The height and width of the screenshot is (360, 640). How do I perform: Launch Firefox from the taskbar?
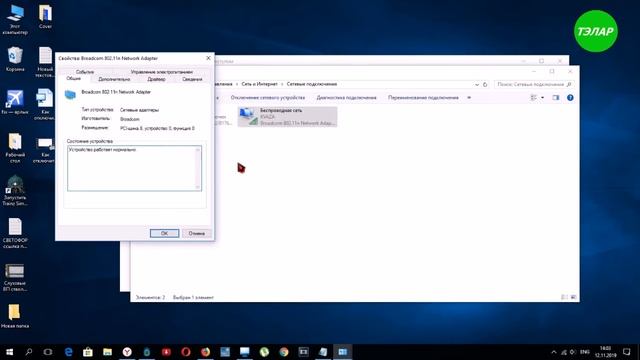click(x=205, y=351)
